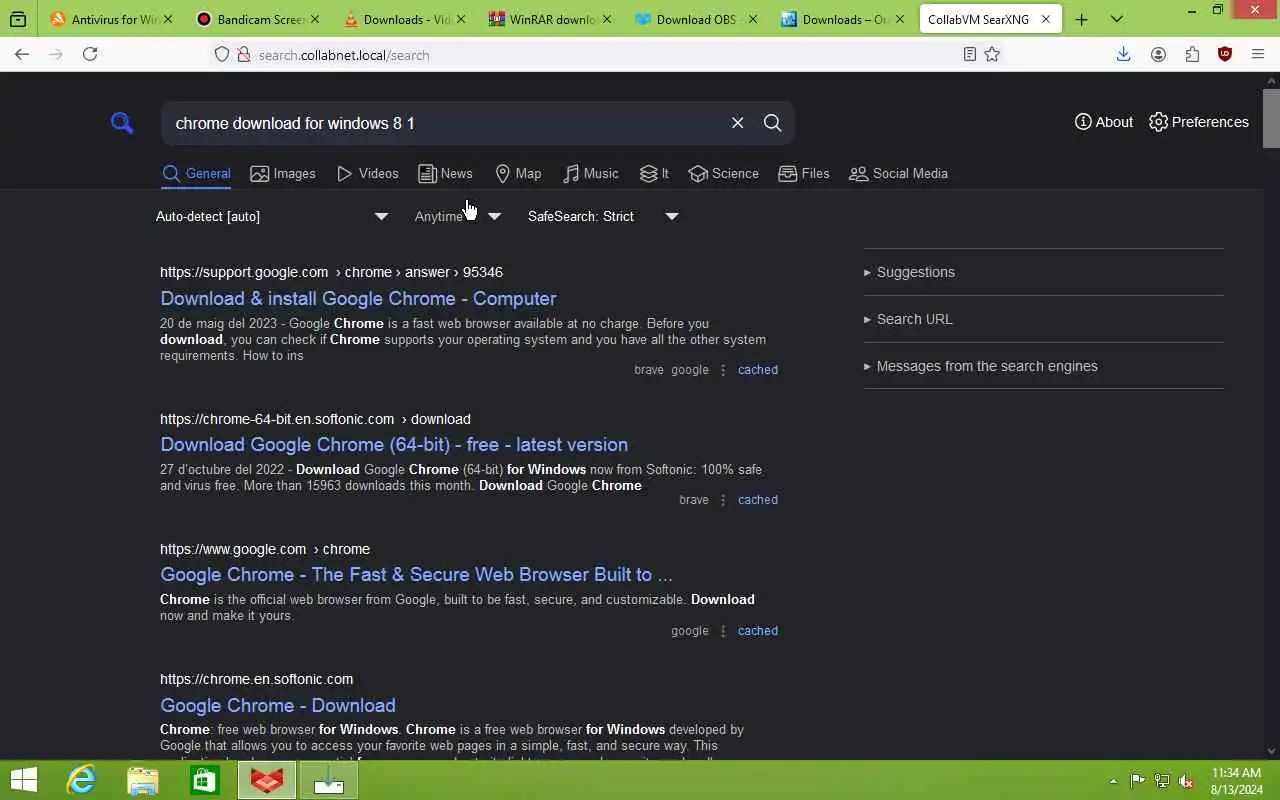
Task: Click the page vertical scrollbar
Action: (x=1271, y=120)
